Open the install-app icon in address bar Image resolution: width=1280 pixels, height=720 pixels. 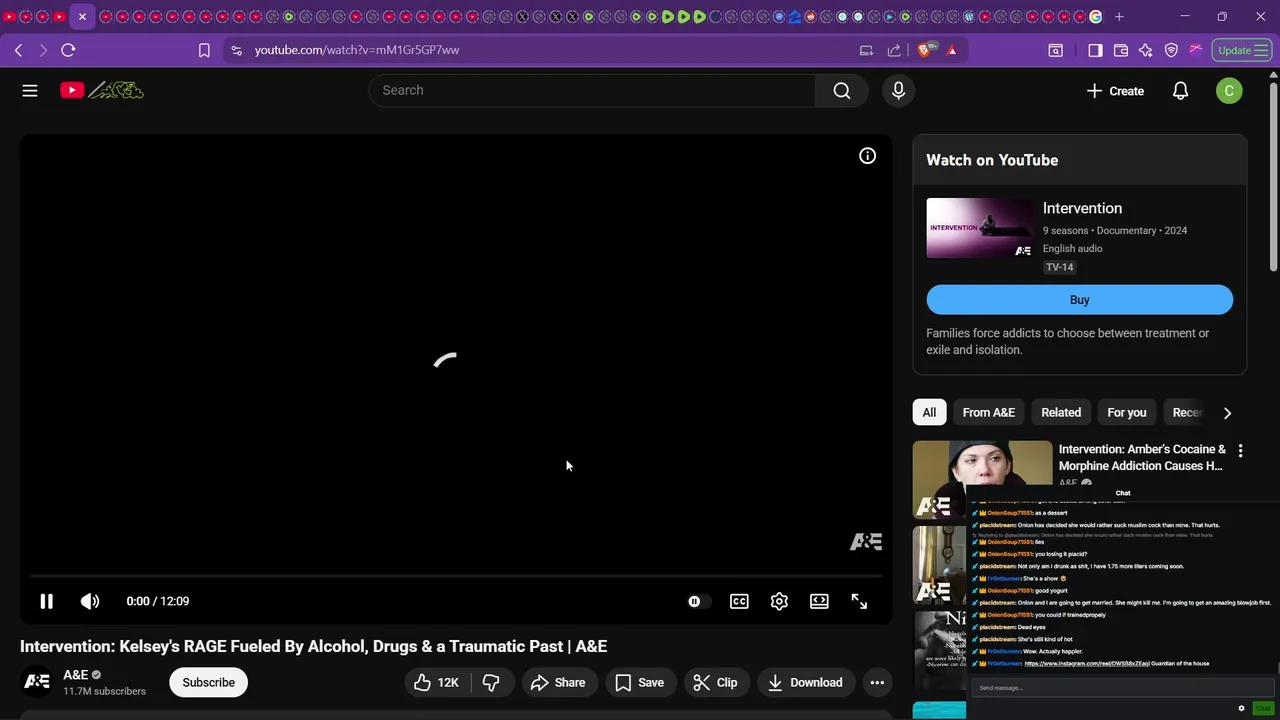(x=866, y=50)
